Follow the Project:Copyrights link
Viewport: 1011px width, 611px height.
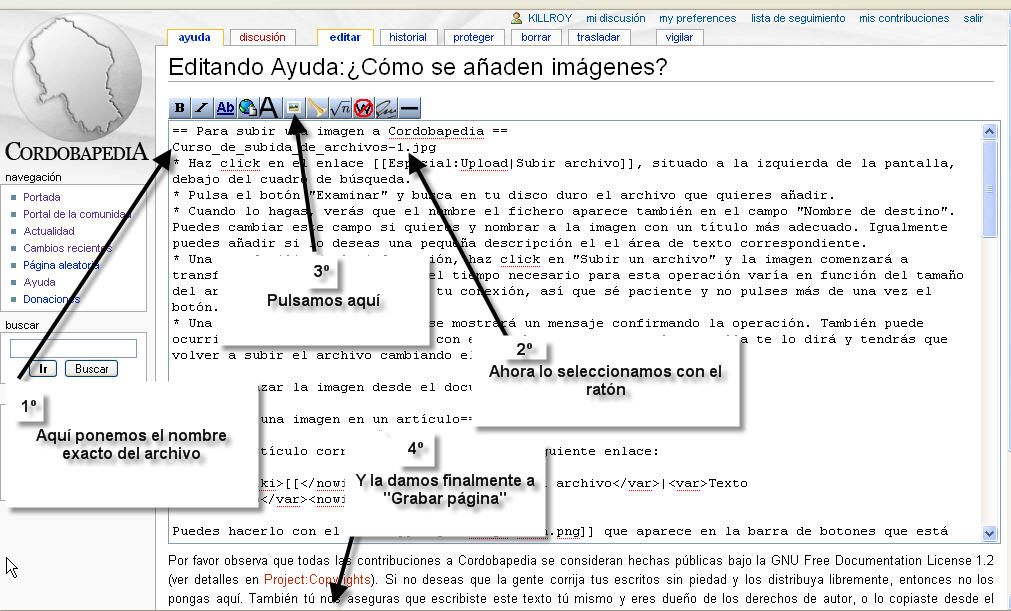pos(317,579)
